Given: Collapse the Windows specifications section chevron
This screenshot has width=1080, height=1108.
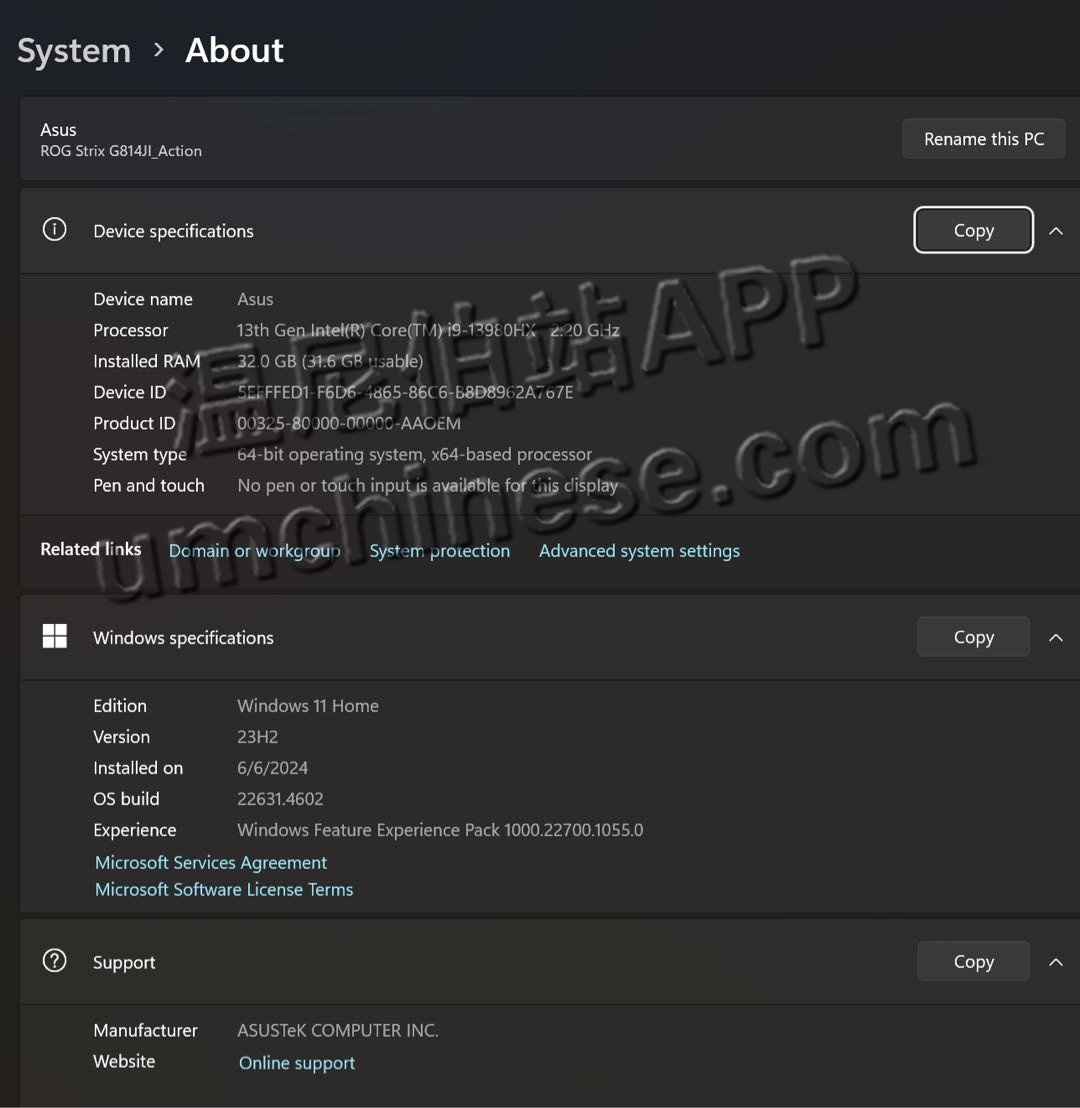Looking at the screenshot, I should pyautogui.click(x=1055, y=637).
